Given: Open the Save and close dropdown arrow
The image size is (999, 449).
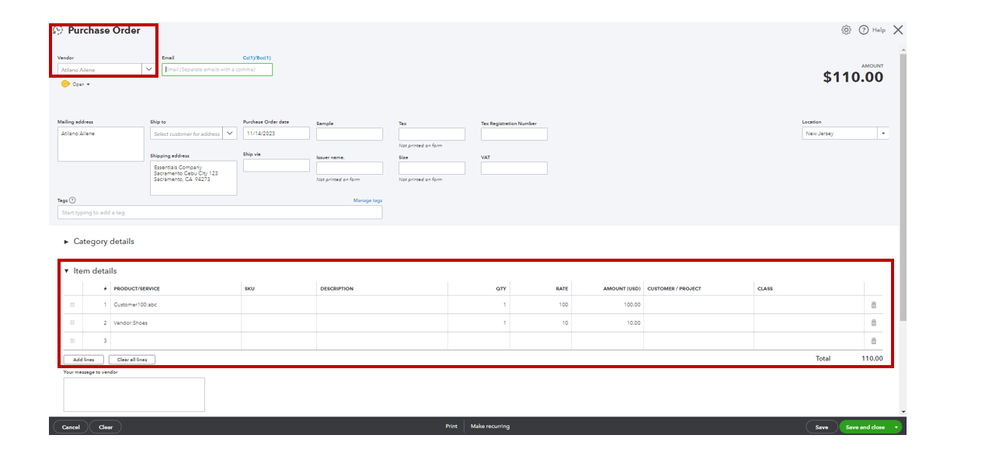Looking at the screenshot, I should point(897,427).
